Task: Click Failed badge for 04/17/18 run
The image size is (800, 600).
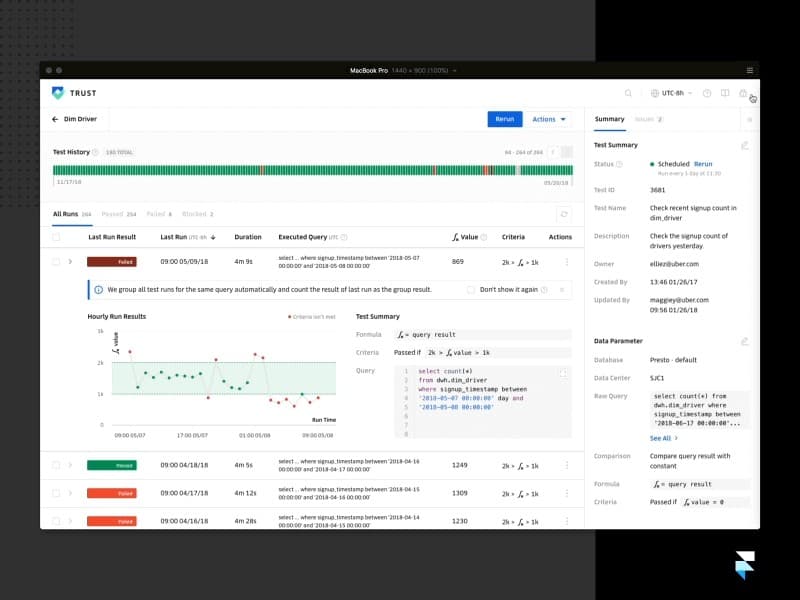Action: [112, 493]
